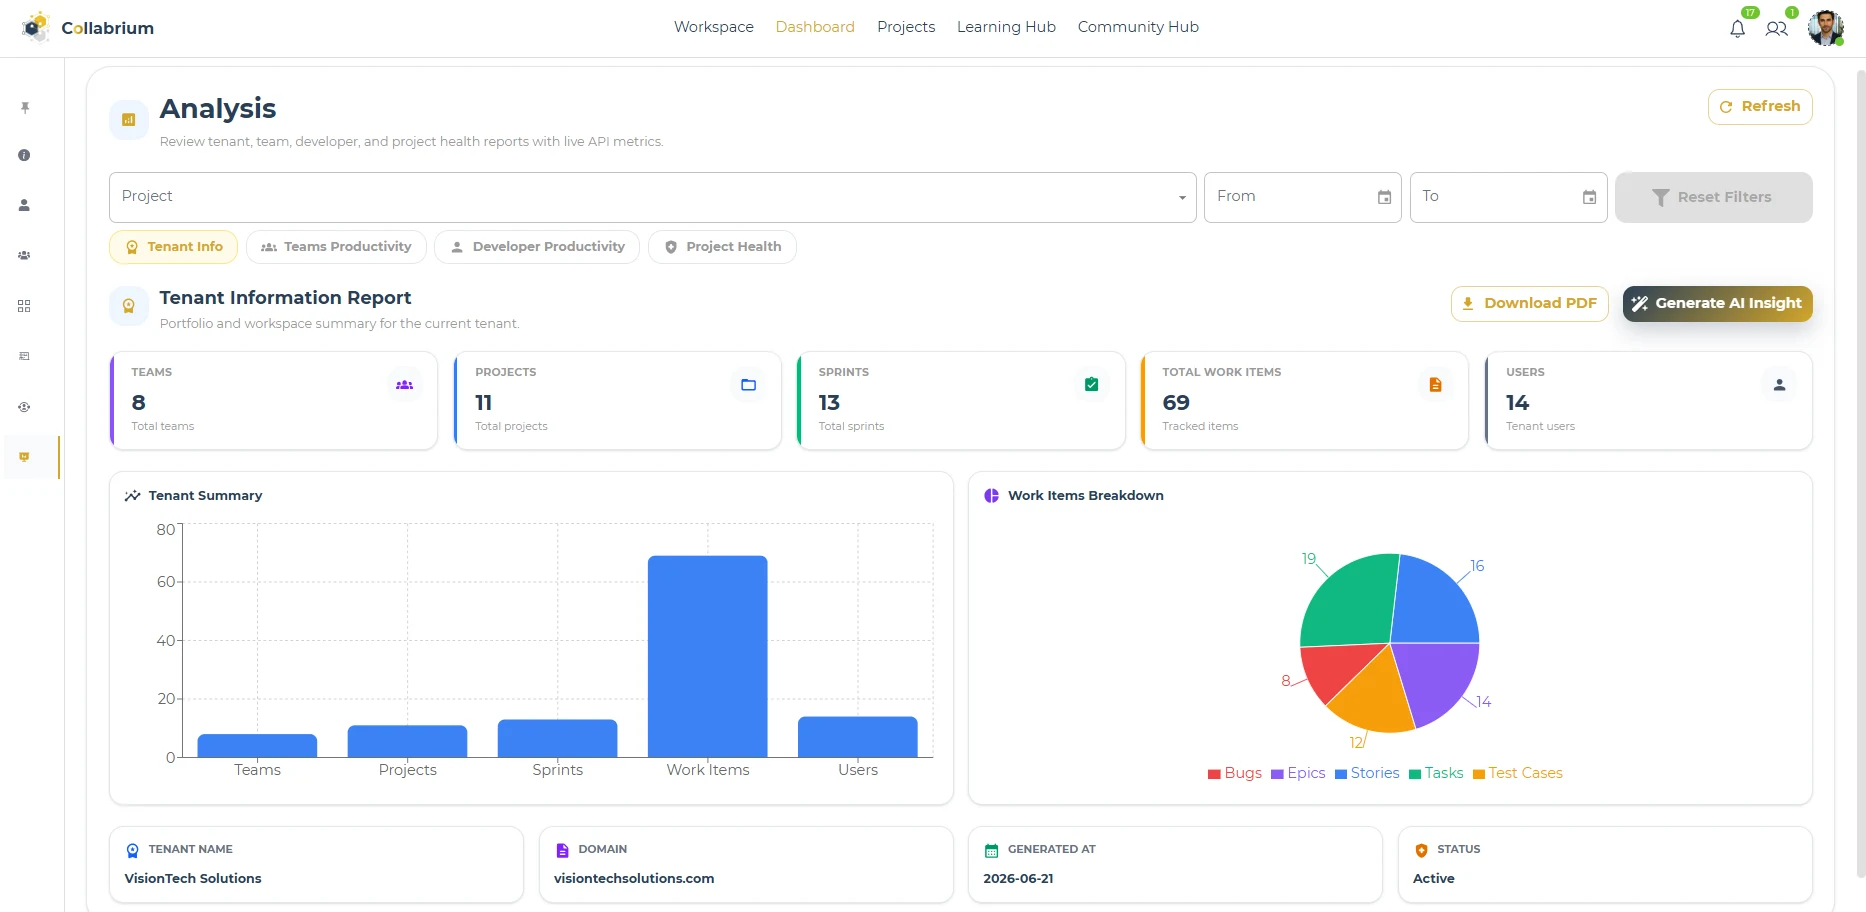Click Generate AI Insight button

(1717, 304)
